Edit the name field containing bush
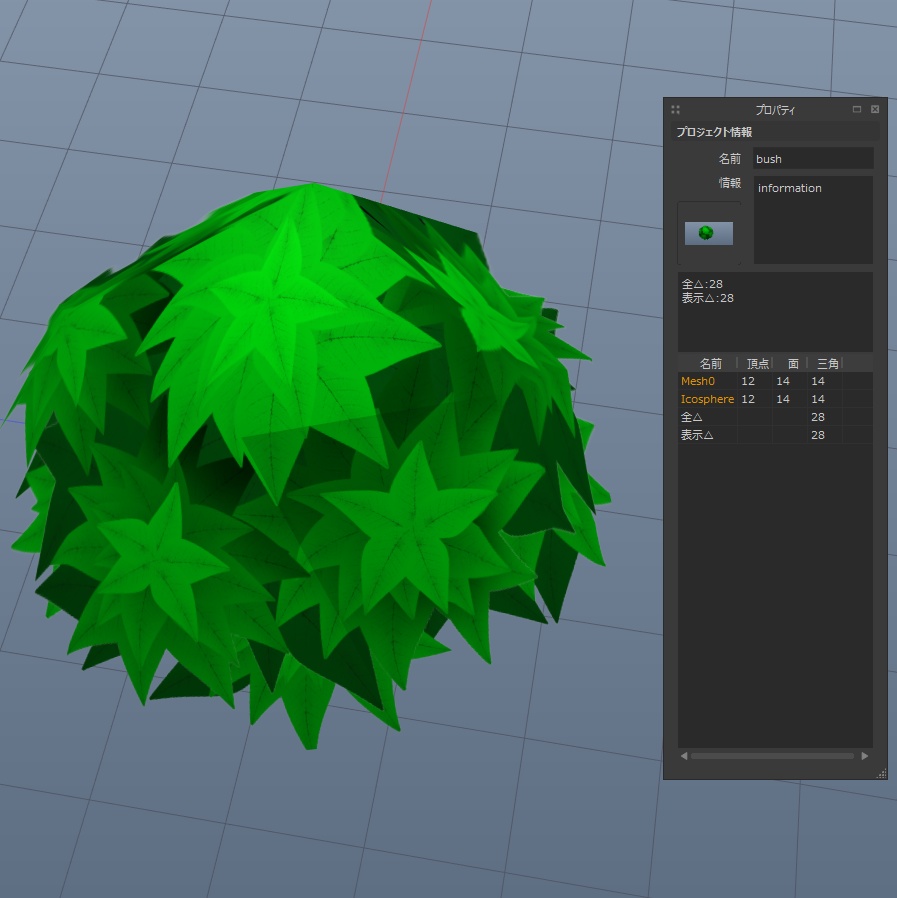Viewport: 897px width, 898px height. [x=812, y=158]
